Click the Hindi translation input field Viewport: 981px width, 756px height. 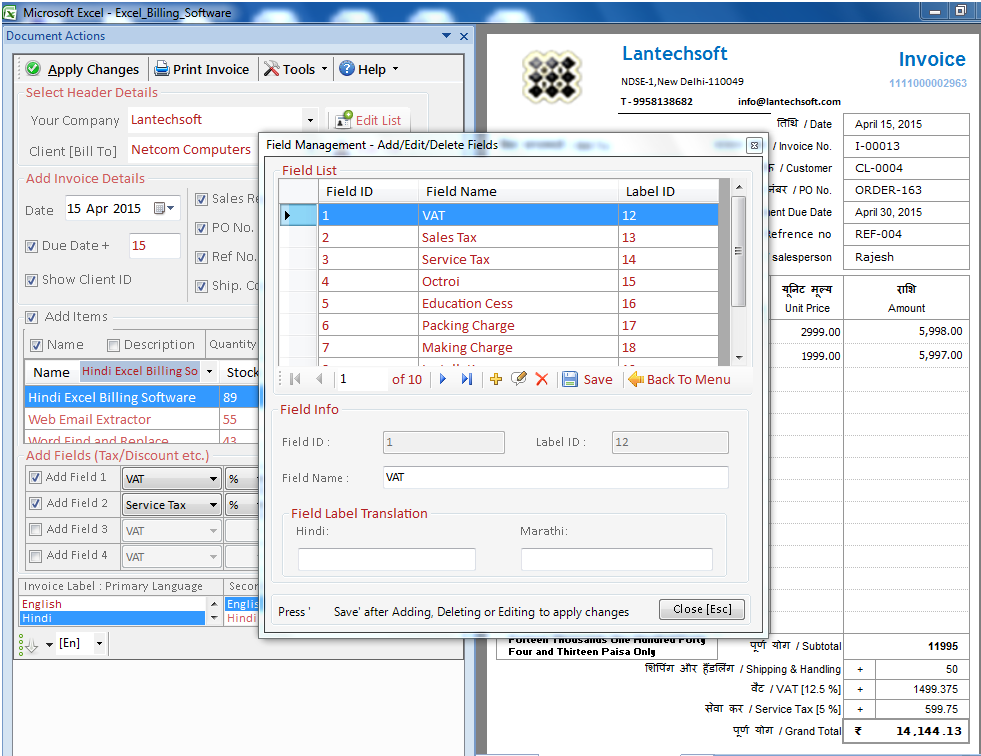click(x=387, y=559)
